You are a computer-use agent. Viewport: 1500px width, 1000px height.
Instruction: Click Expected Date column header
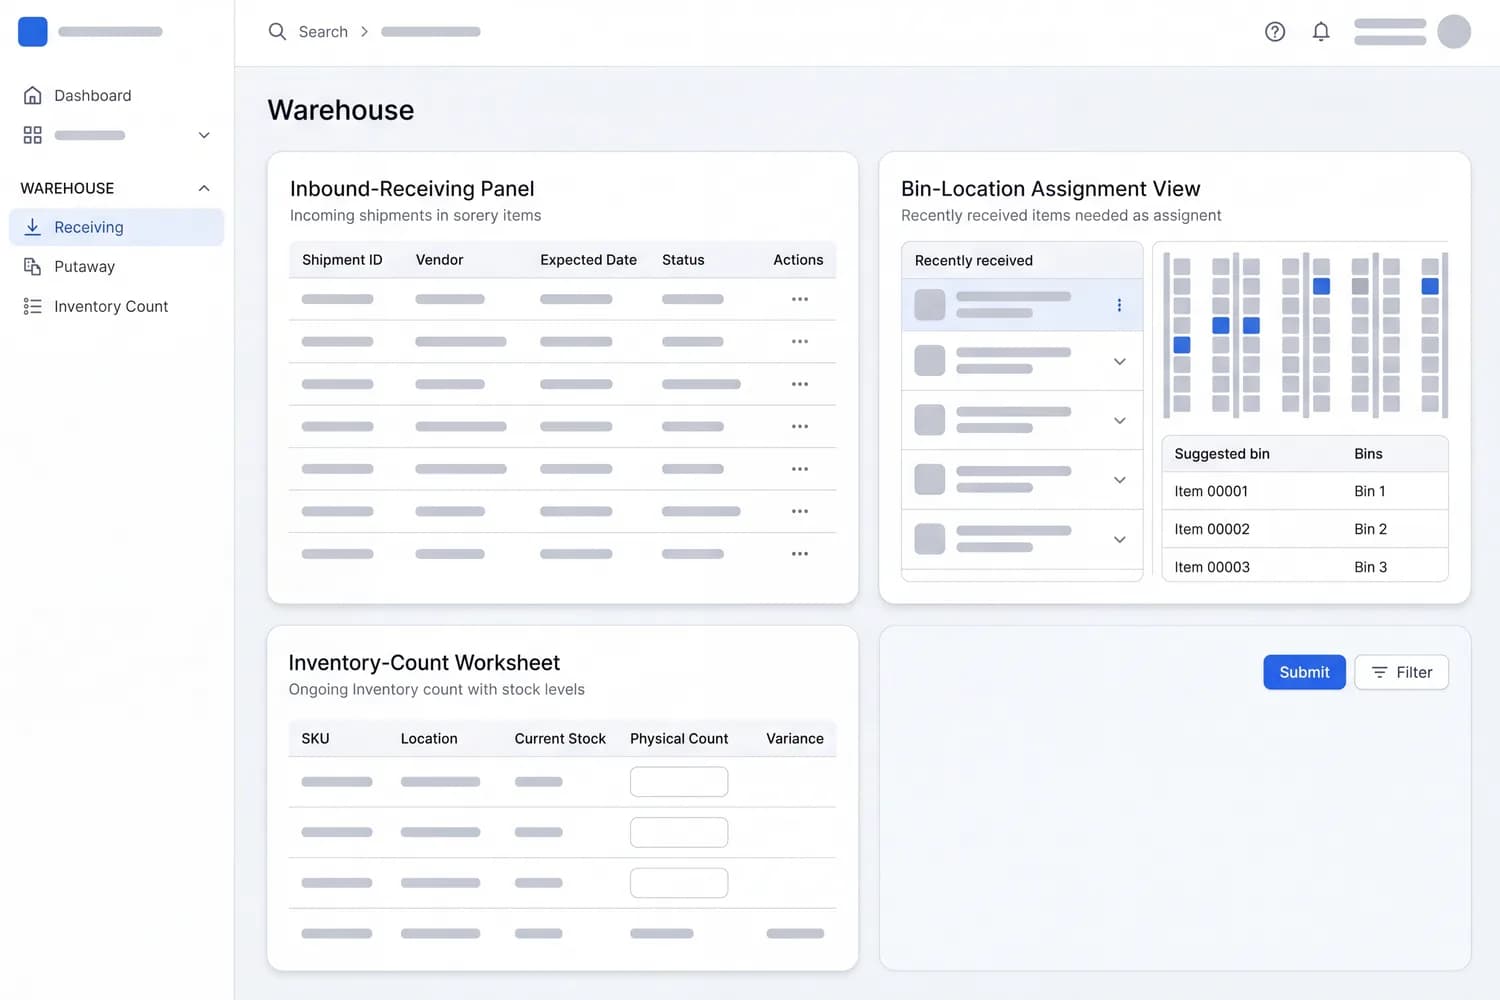588,260
